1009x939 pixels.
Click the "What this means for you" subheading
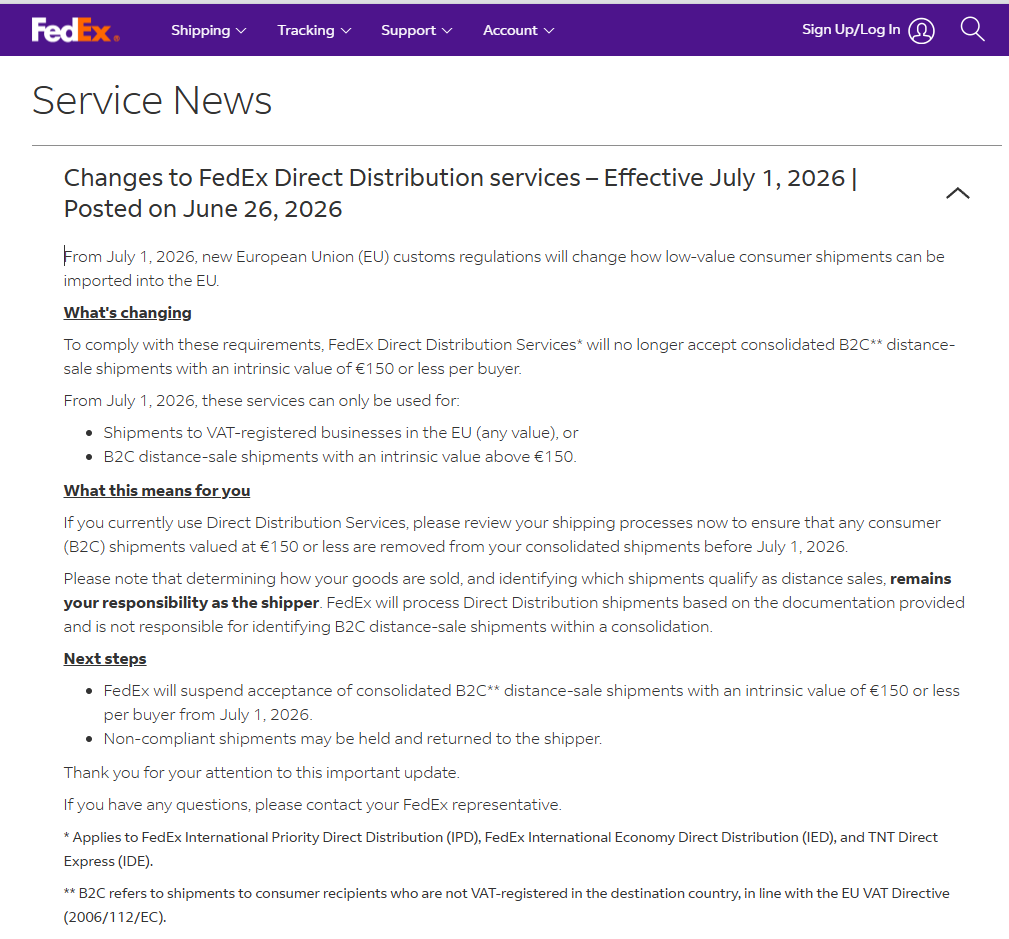click(157, 490)
